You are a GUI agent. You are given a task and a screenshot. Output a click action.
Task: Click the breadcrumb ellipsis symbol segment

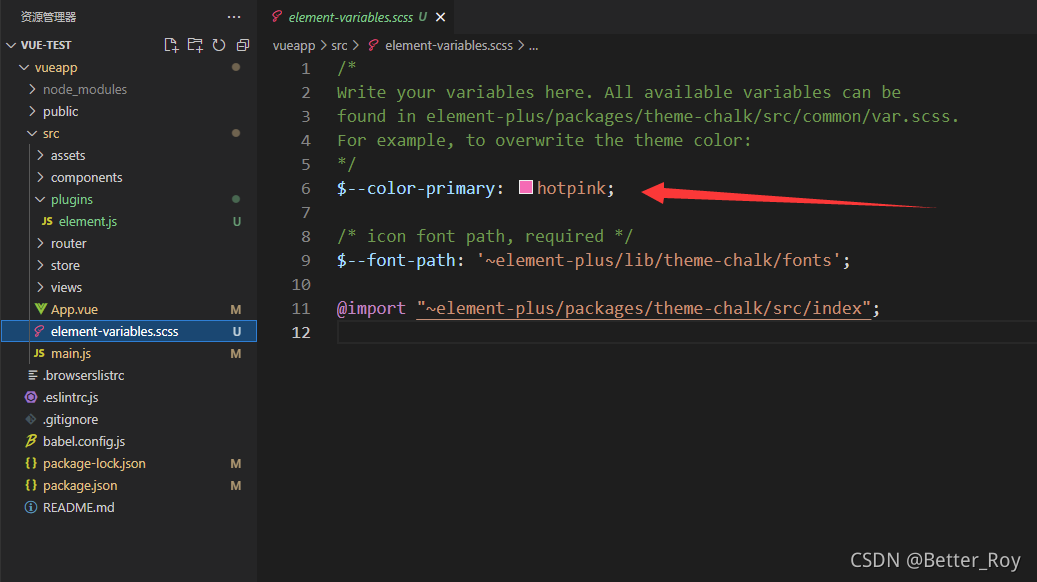click(x=534, y=46)
